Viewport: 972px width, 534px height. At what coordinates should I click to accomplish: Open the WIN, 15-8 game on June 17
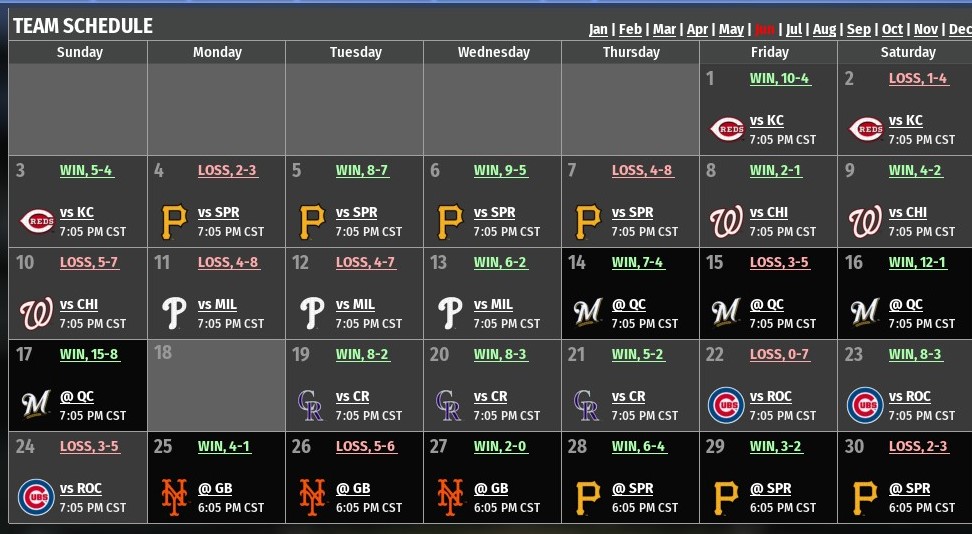(x=90, y=355)
